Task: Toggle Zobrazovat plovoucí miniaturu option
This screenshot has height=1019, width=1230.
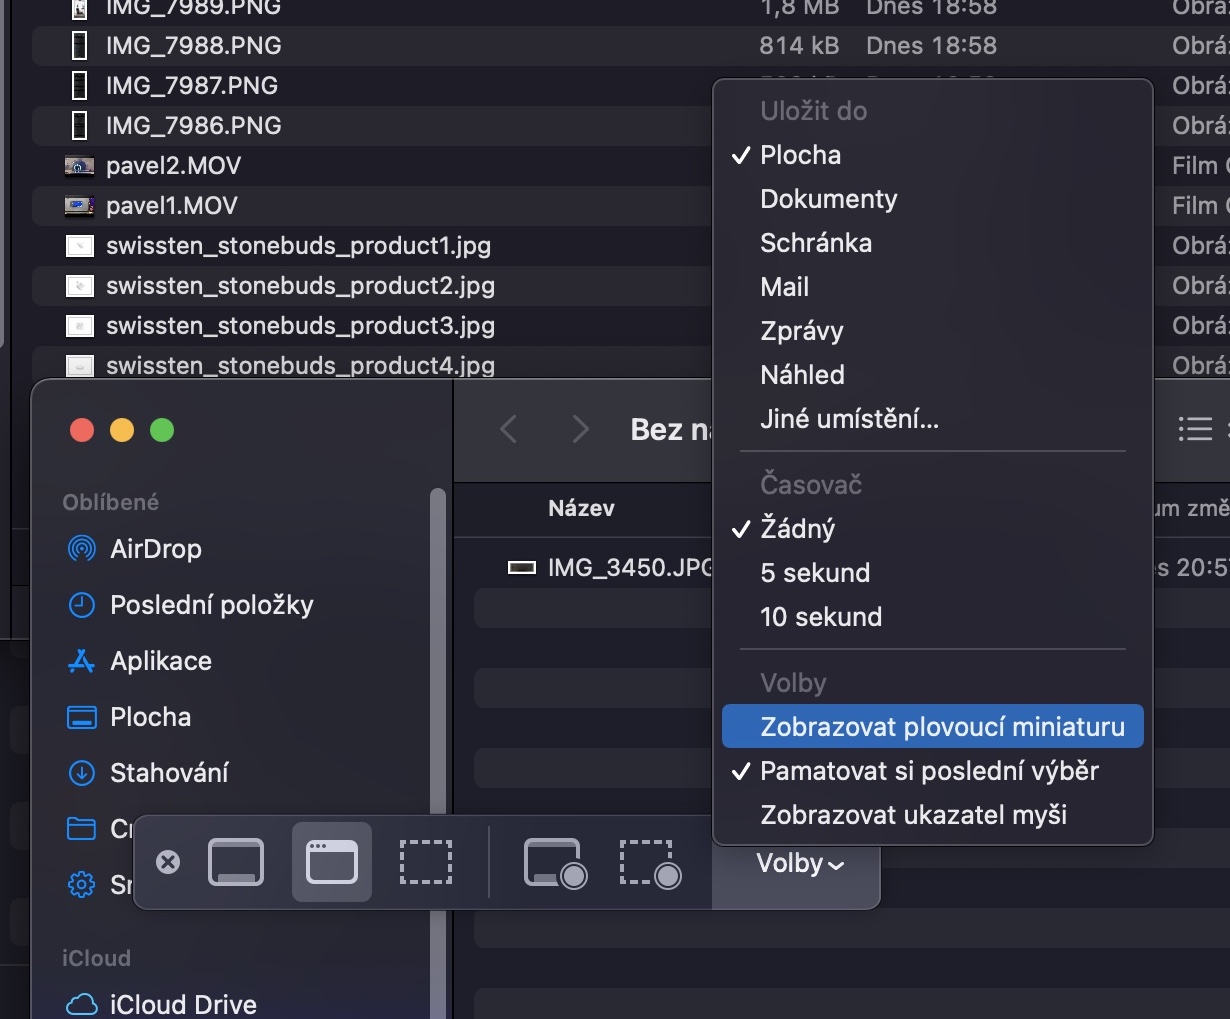Action: coord(942,727)
